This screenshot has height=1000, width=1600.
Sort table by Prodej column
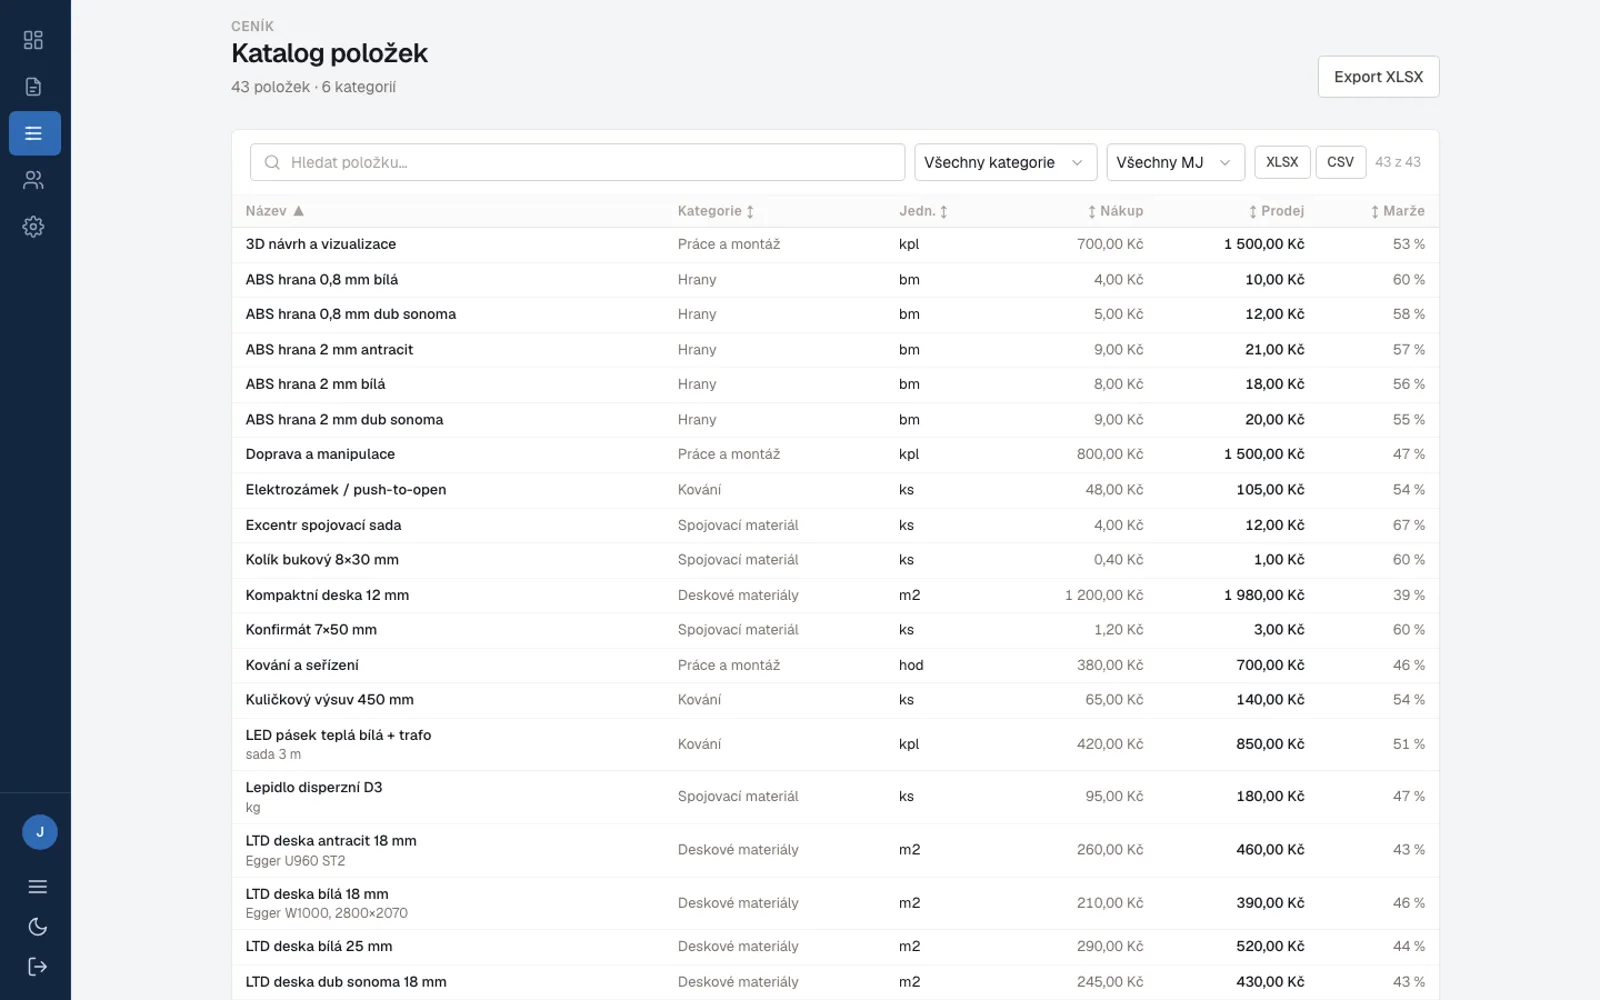tap(1276, 211)
